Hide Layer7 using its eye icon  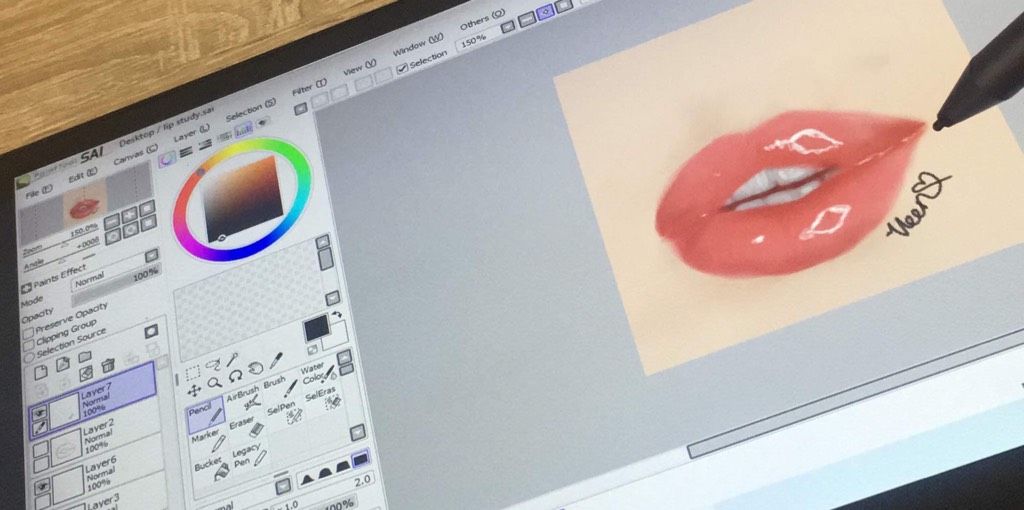40,412
